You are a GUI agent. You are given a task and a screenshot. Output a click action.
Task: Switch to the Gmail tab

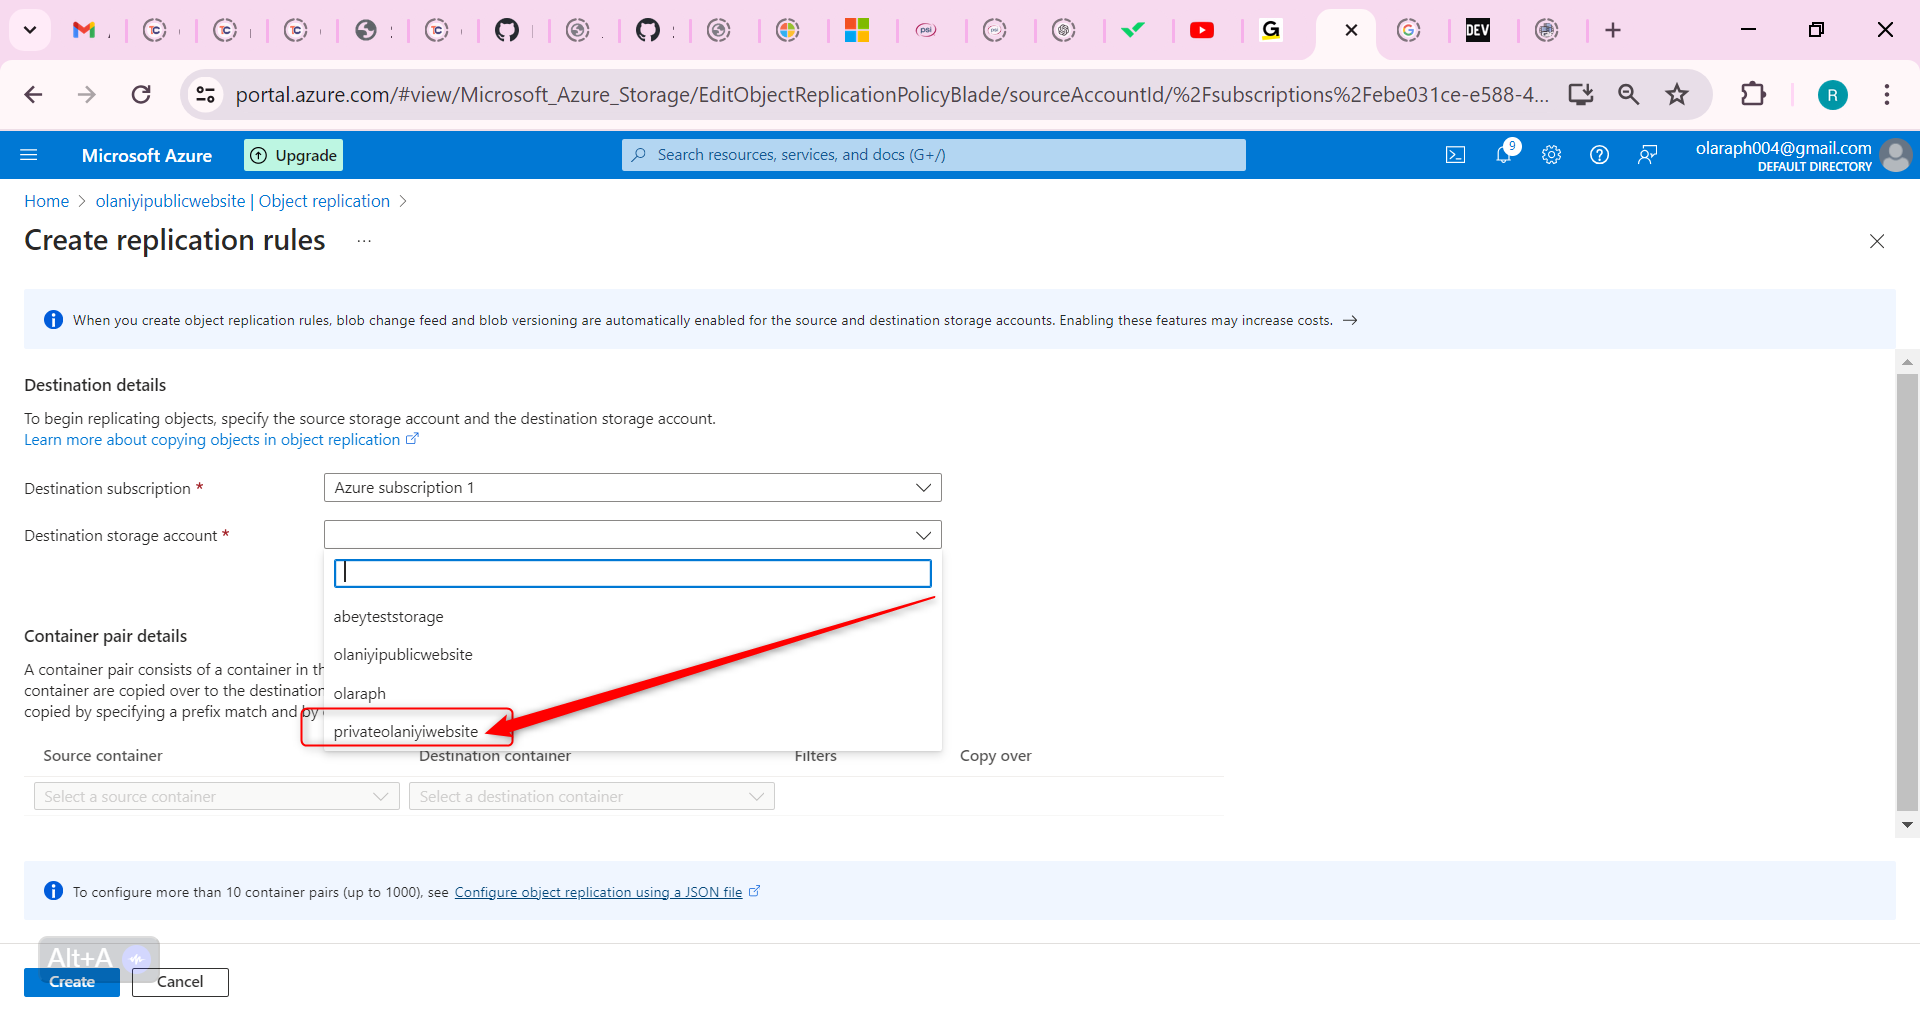85,30
